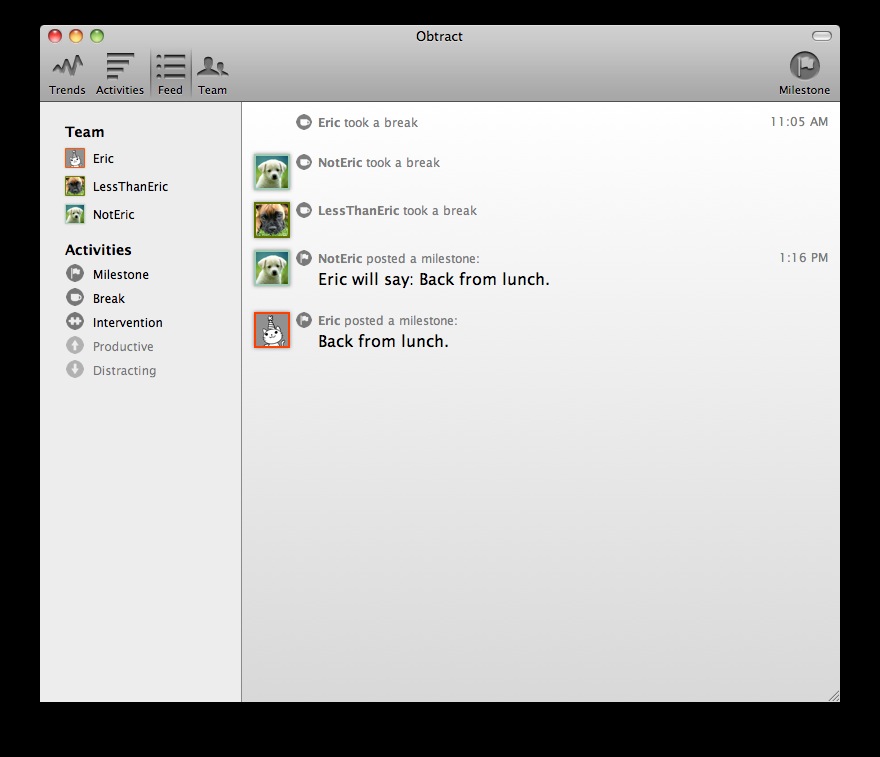880x757 pixels.
Task: Enable the Distracting activity filter icon
Action: pyautogui.click(x=75, y=369)
